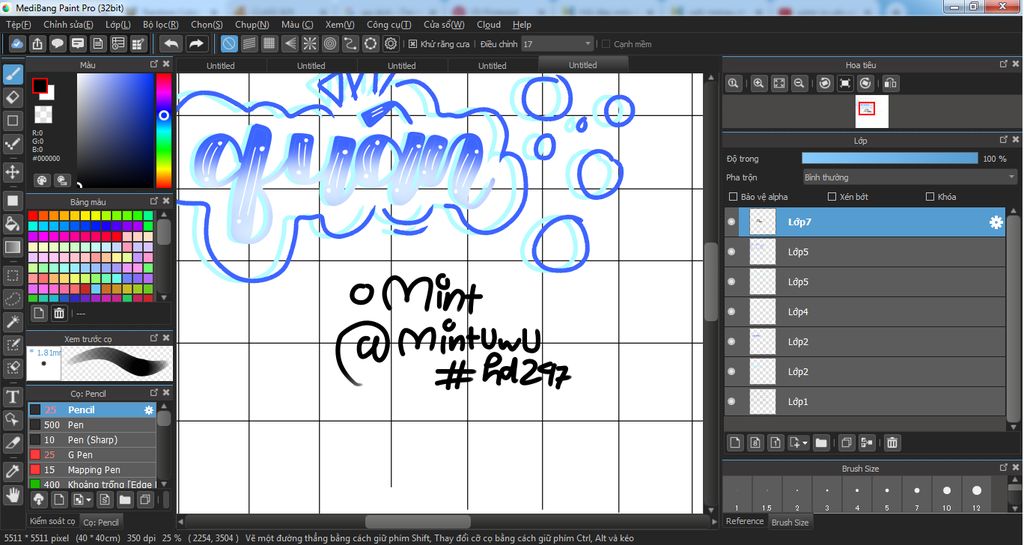The image size is (1024, 545).
Task: Open settings gear for layer Lớp7
Action: pyautogui.click(x=995, y=222)
